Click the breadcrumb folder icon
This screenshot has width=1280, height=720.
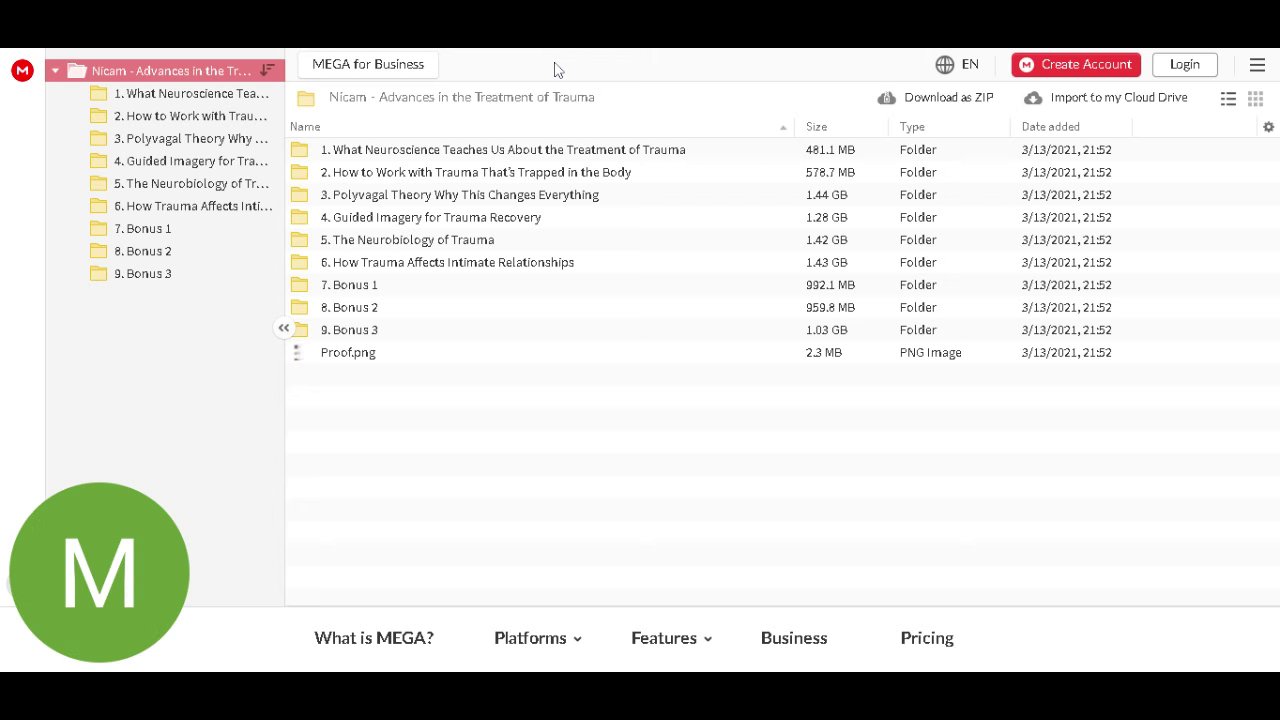(306, 98)
